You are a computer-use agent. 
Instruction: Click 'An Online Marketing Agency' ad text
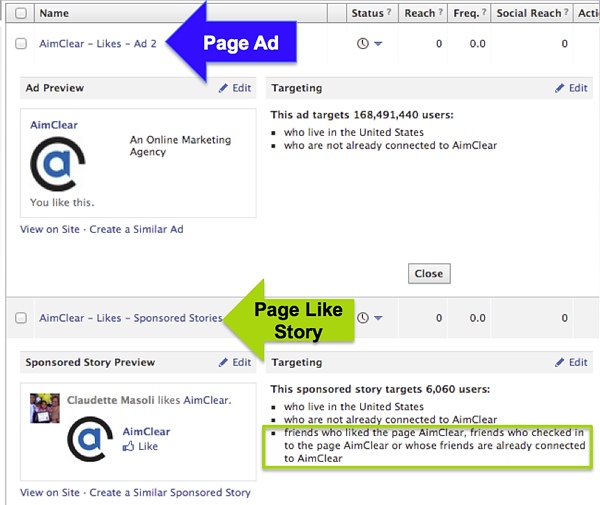tap(180, 146)
